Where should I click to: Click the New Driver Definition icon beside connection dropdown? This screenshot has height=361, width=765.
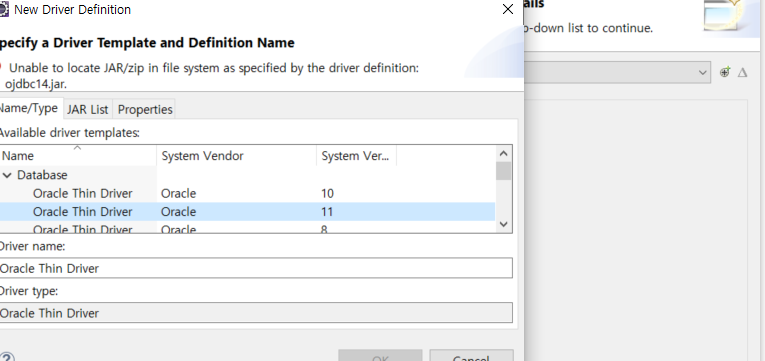tap(725, 72)
